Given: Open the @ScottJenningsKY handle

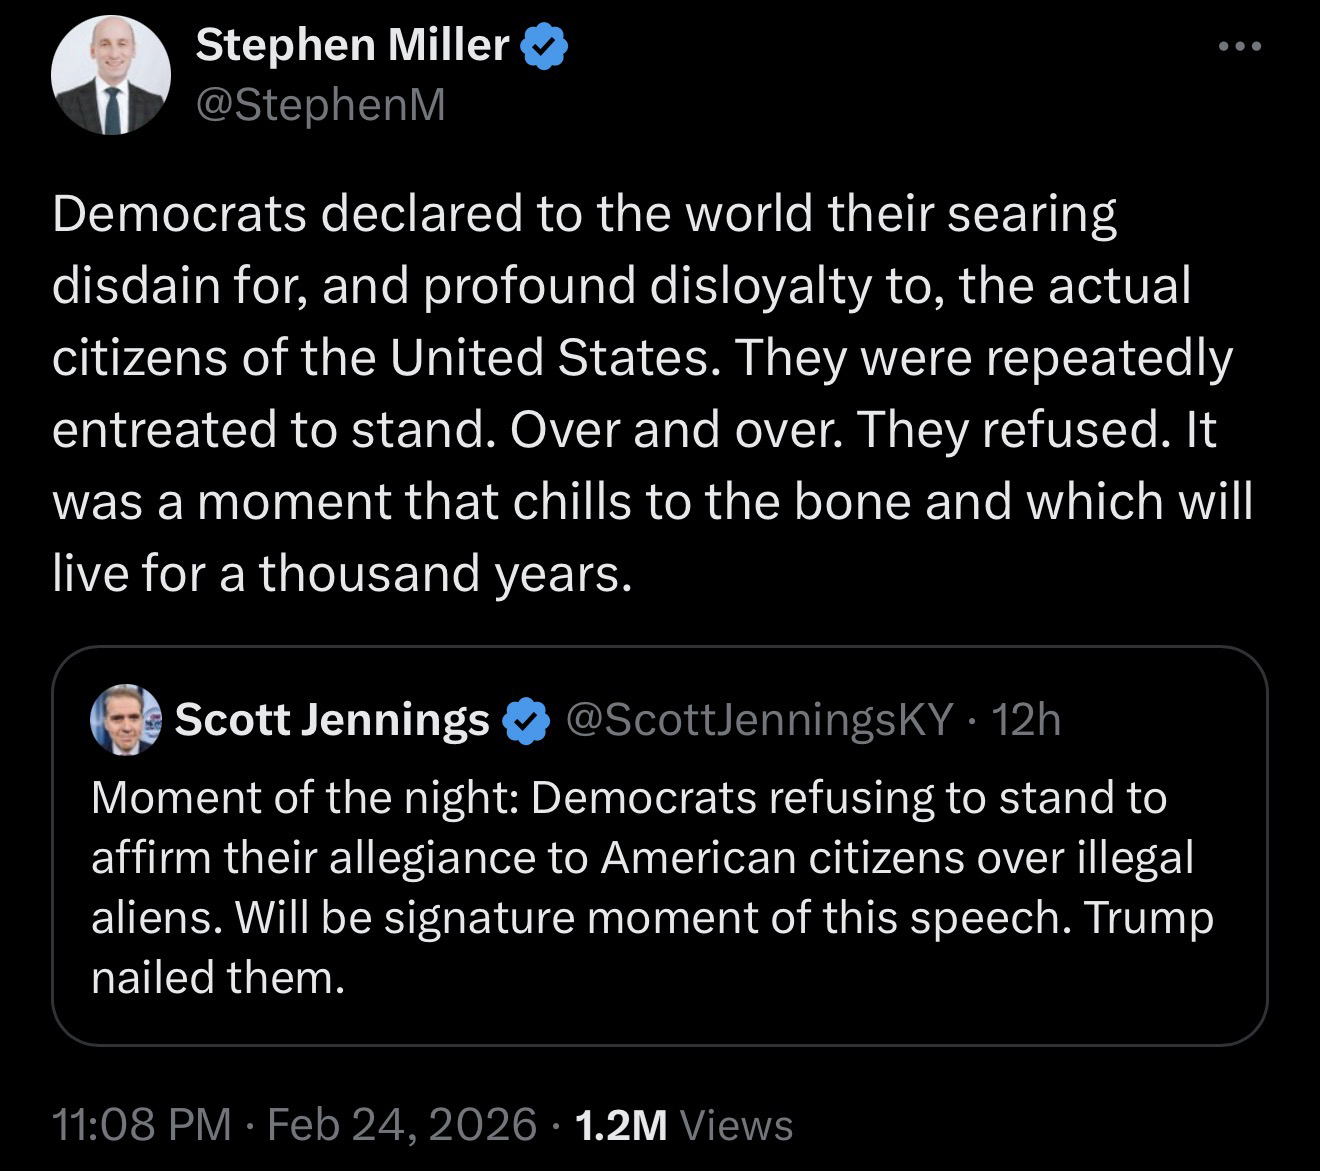Looking at the screenshot, I should coord(759,719).
